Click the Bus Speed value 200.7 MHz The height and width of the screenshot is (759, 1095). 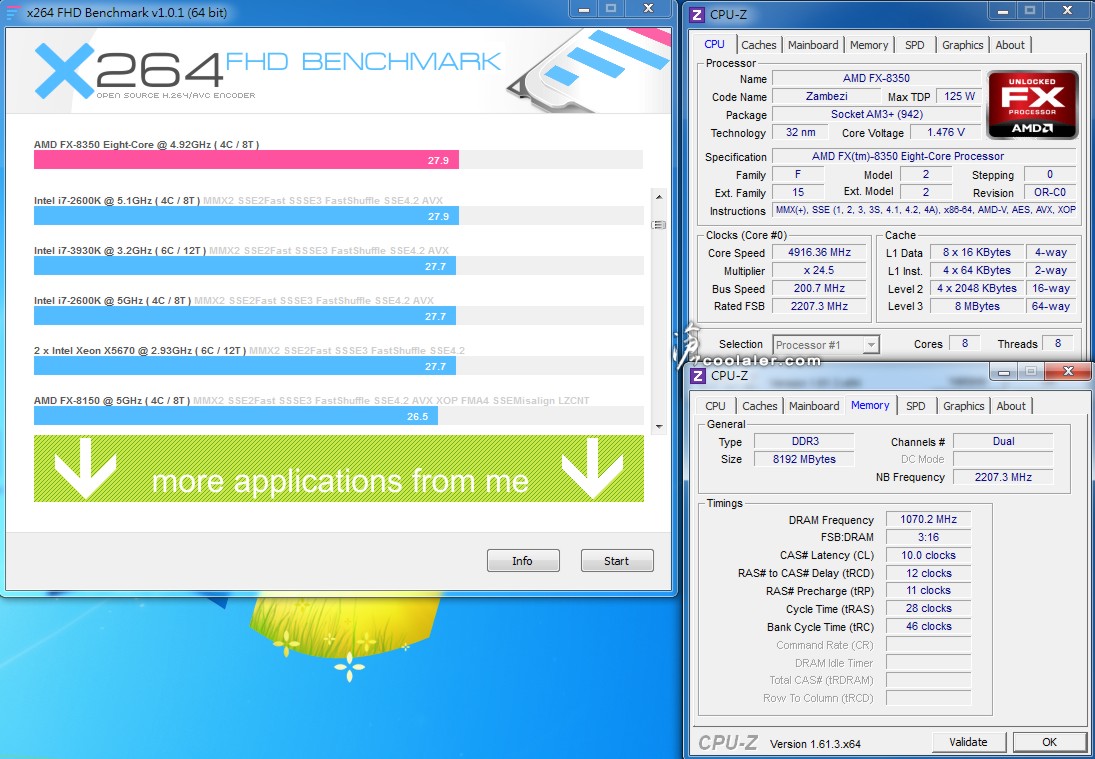coord(820,288)
